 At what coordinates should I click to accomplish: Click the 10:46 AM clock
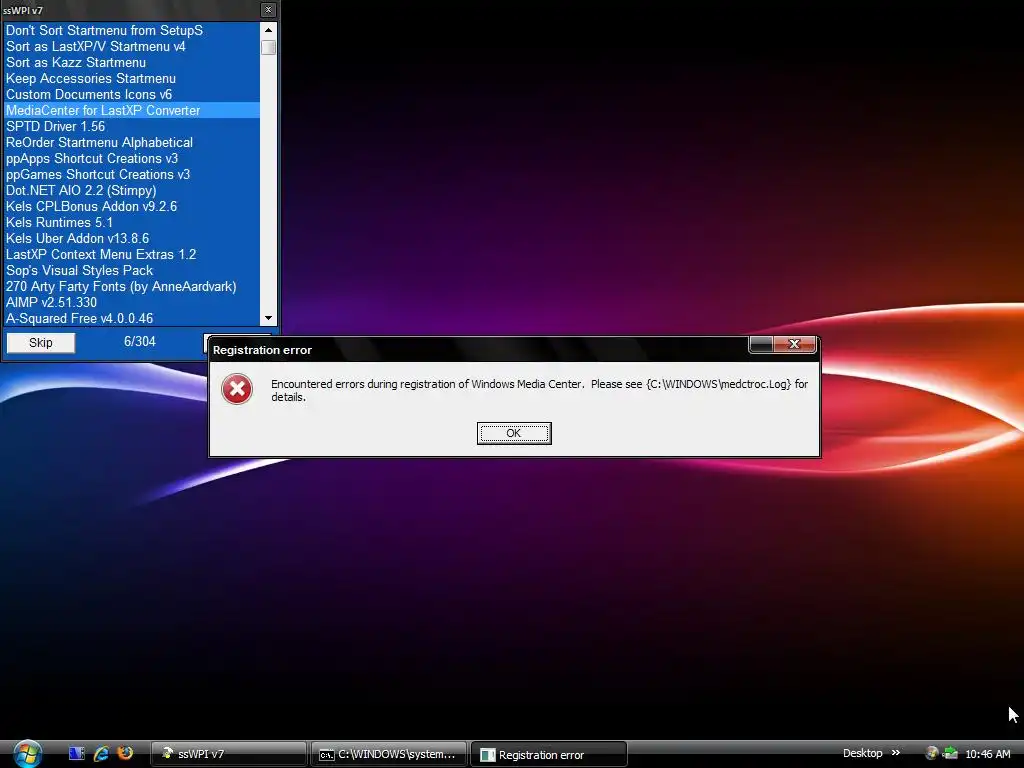tap(987, 754)
